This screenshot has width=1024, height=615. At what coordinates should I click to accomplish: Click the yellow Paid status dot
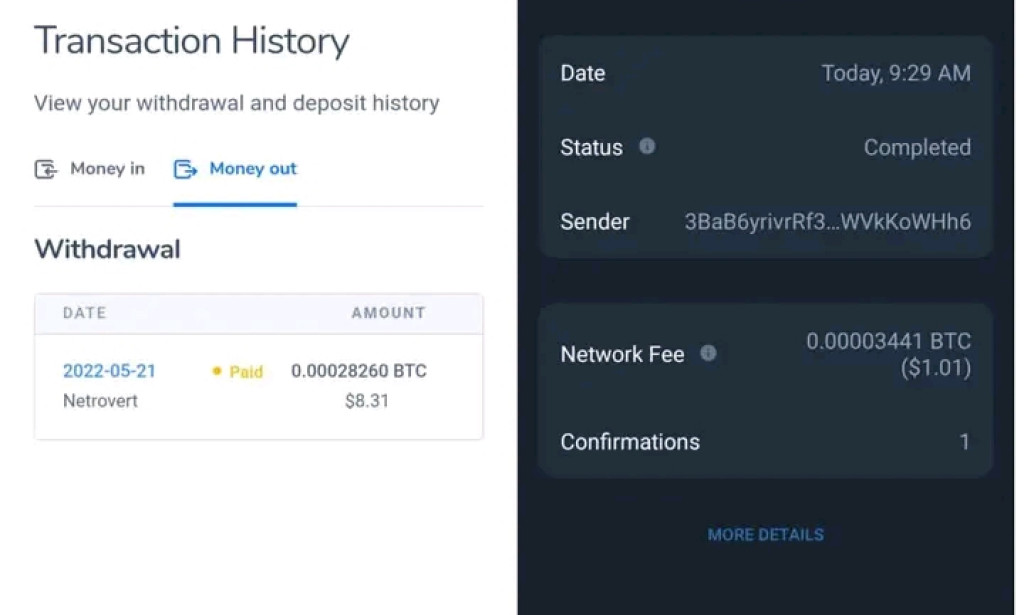[x=217, y=371]
